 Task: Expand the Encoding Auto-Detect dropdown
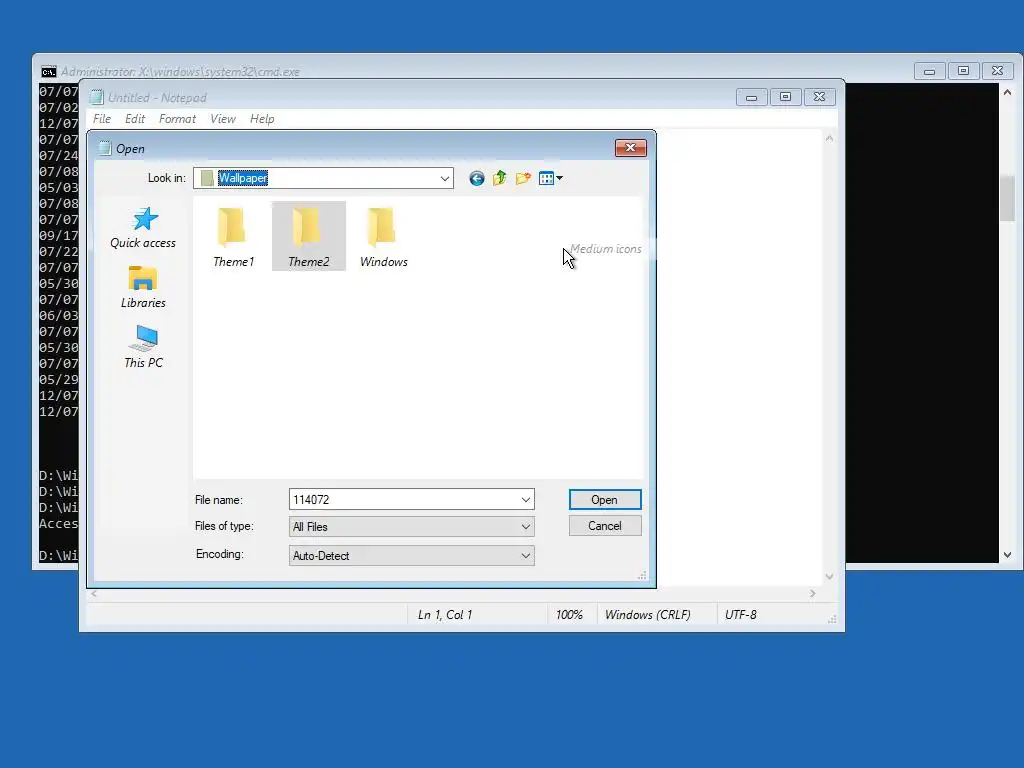(x=526, y=556)
